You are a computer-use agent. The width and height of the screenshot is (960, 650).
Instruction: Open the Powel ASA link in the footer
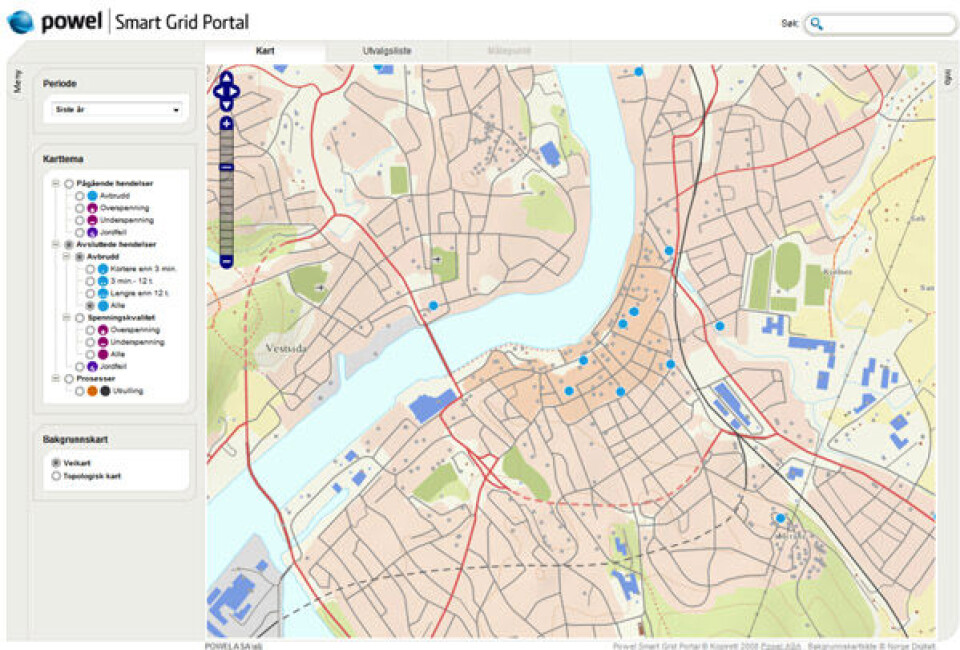click(x=782, y=646)
